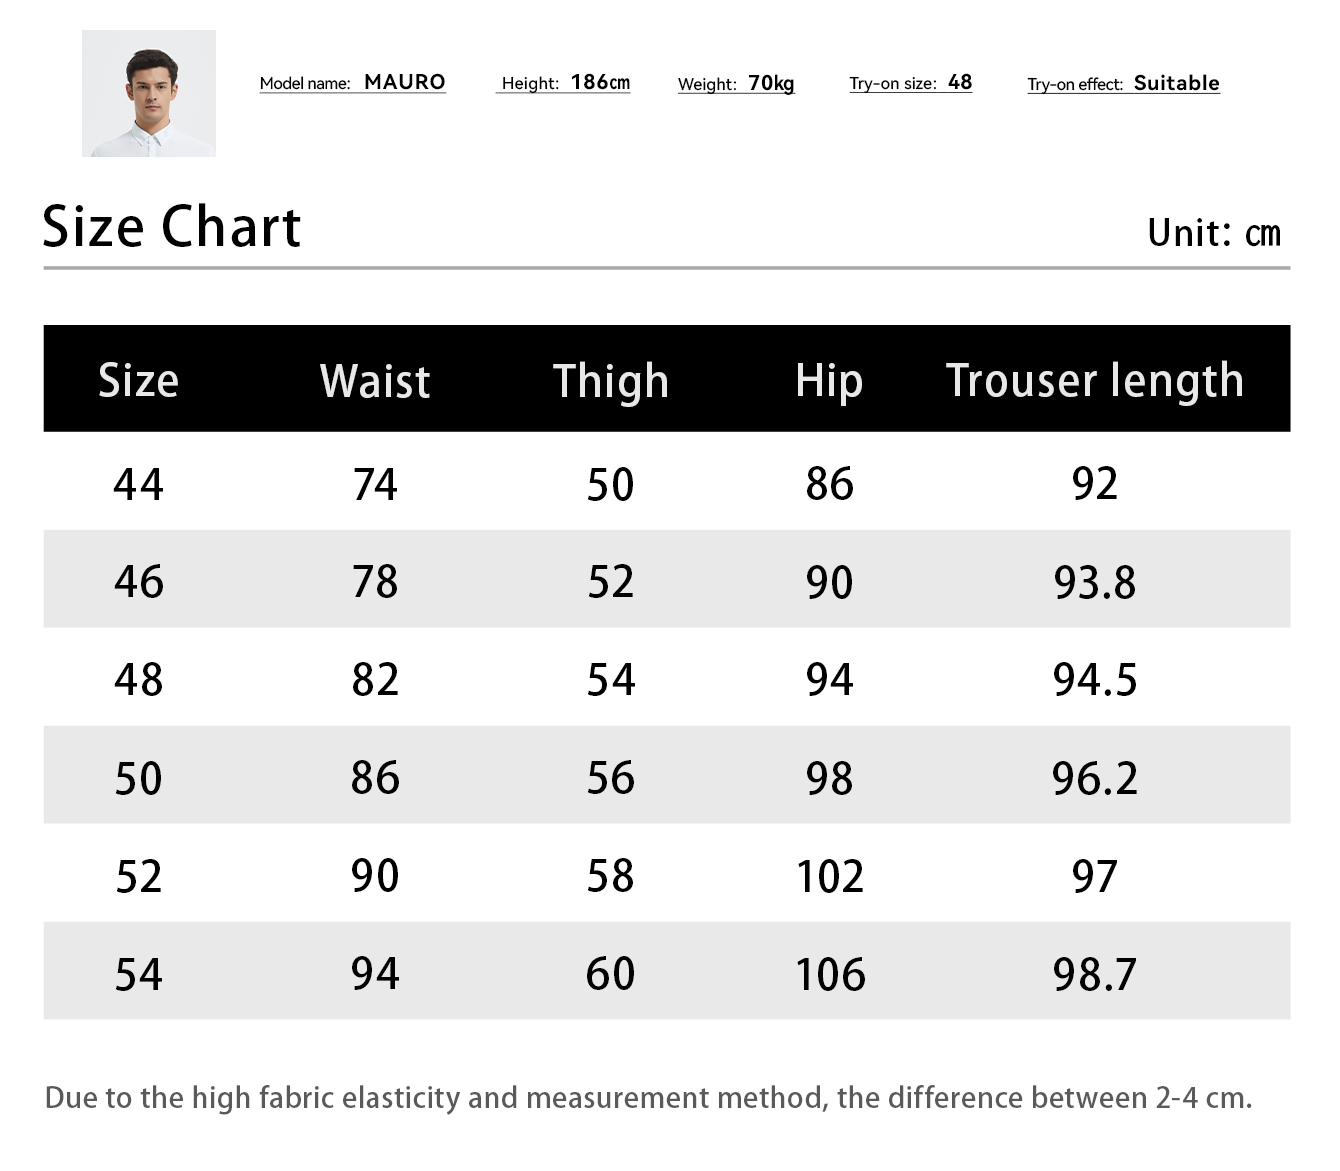Click the fabric elasticity disclaimer note
1340x1171 pixels.
(x=648, y=1098)
